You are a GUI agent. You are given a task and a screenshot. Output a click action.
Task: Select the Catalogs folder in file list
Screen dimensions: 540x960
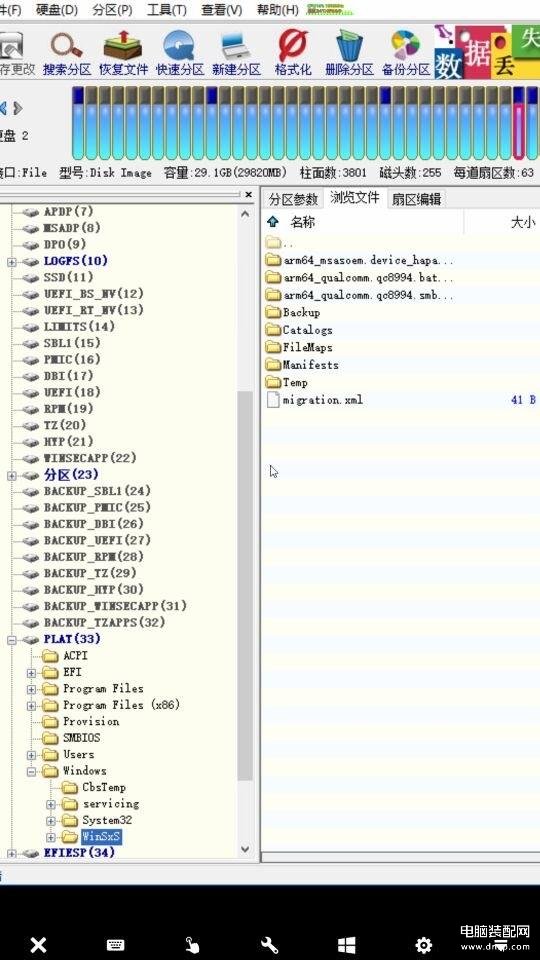coord(300,330)
